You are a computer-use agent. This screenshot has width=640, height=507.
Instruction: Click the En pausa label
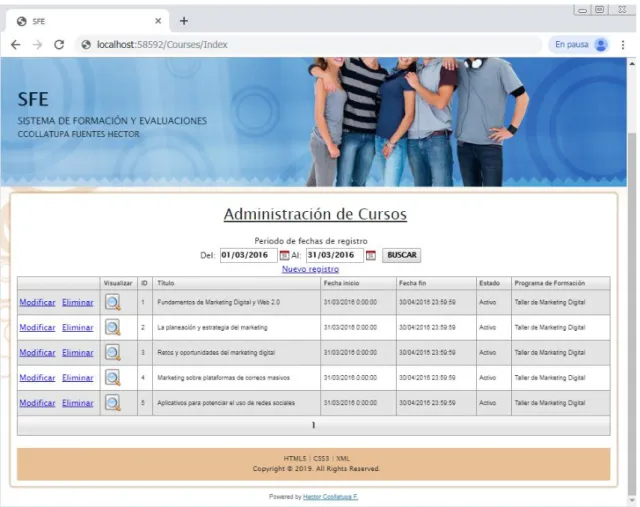pos(571,44)
